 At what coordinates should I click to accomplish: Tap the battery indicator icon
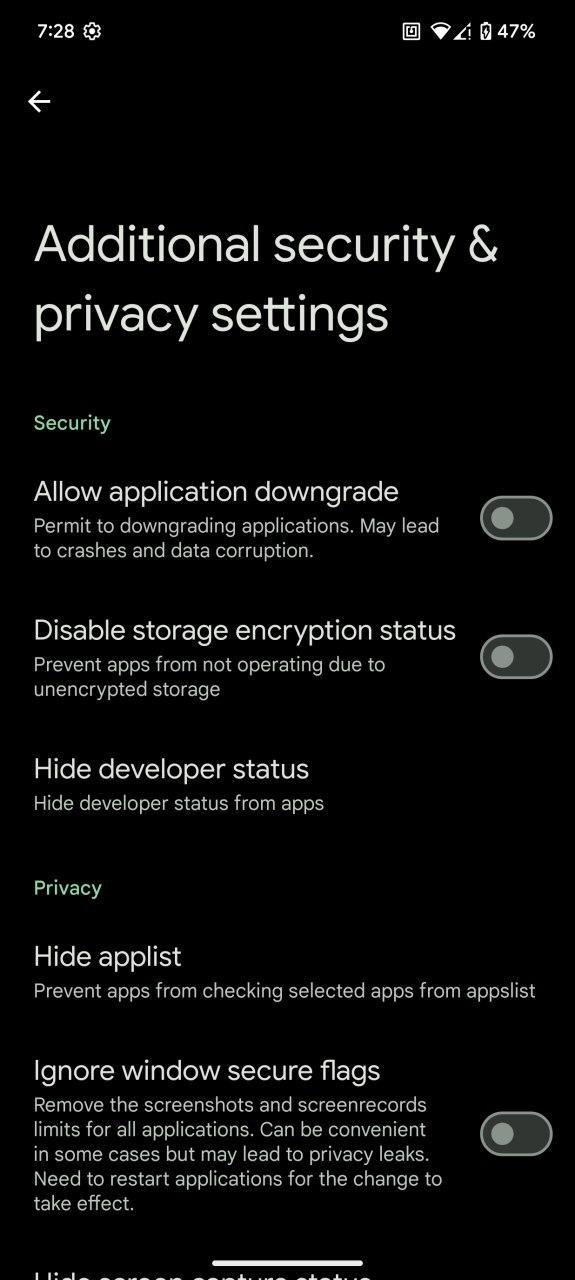[x=486, y=31]
